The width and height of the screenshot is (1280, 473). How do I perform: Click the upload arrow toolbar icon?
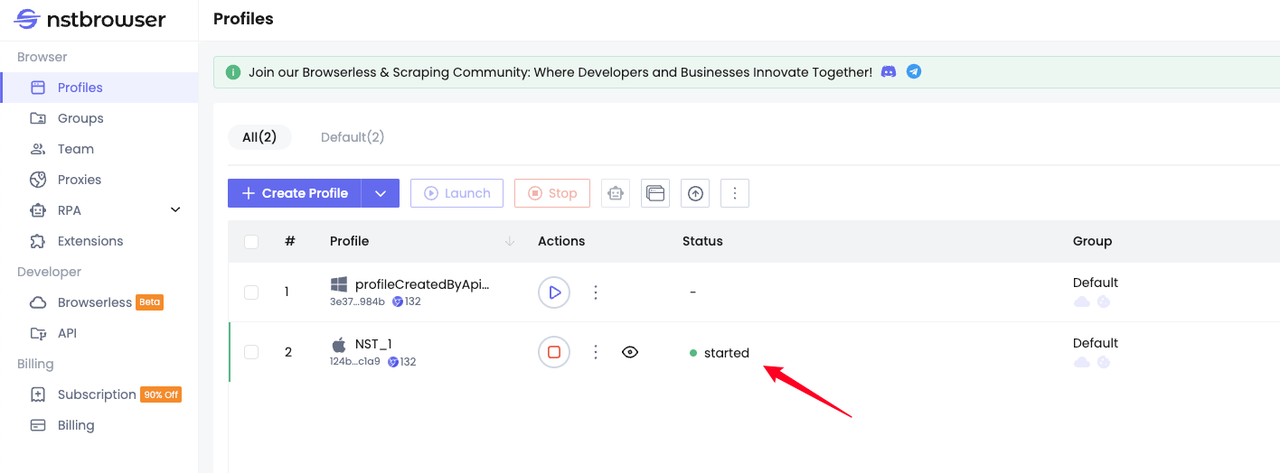point(696,193)
